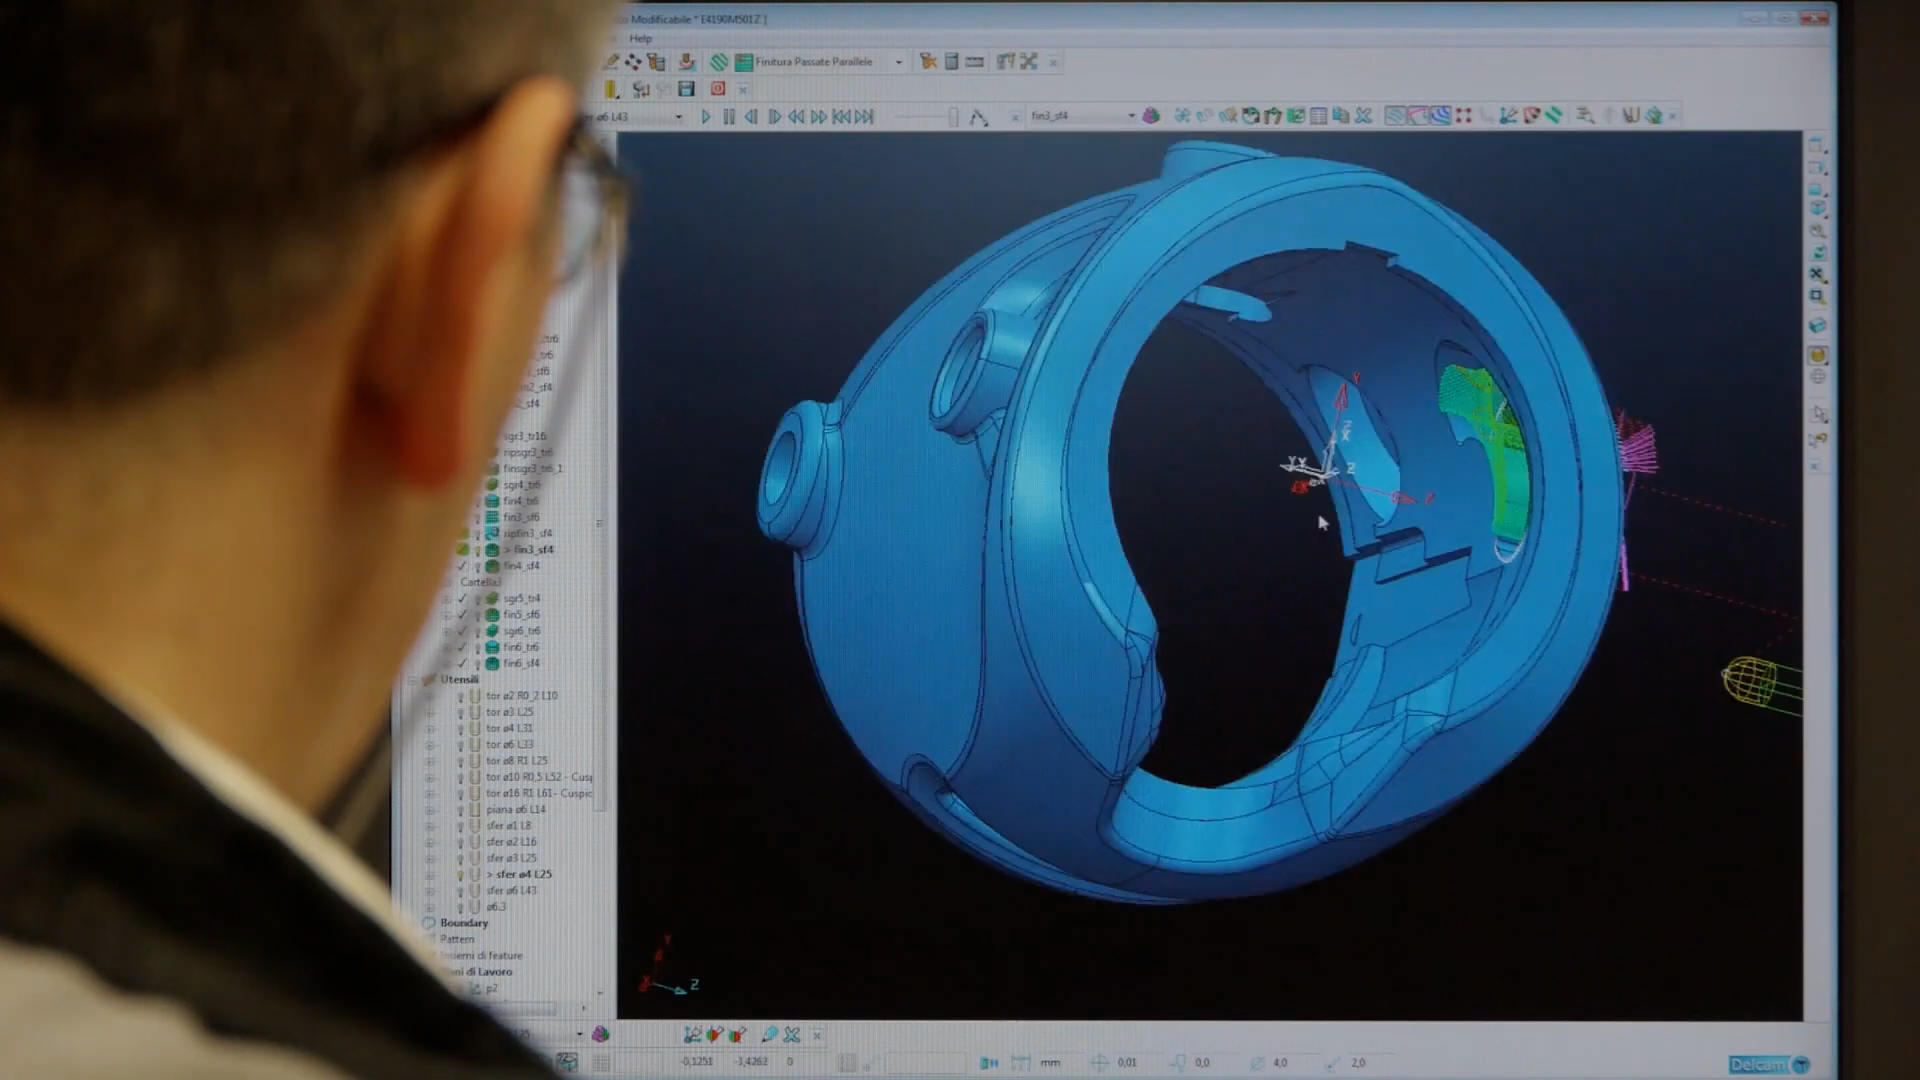Select the Boundary tree item
This screenshot has width=1920, height=1080.
[464, 923]
